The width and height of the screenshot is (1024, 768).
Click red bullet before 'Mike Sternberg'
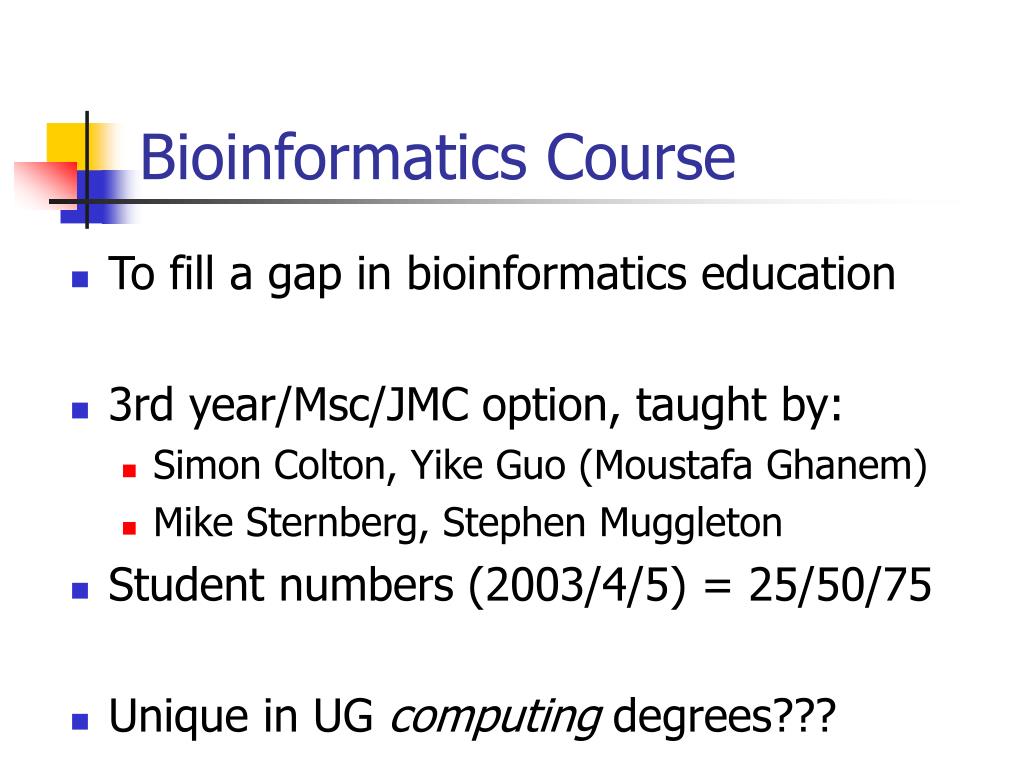tap(129, 527)
